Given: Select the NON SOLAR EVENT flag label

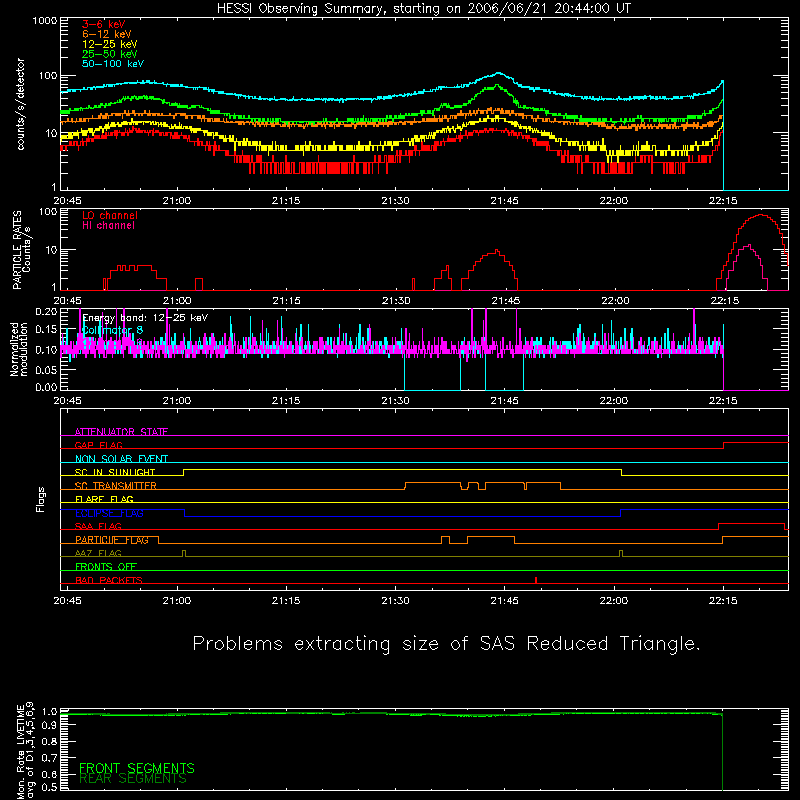Looking at the screenshot, I should pos(121,459).
